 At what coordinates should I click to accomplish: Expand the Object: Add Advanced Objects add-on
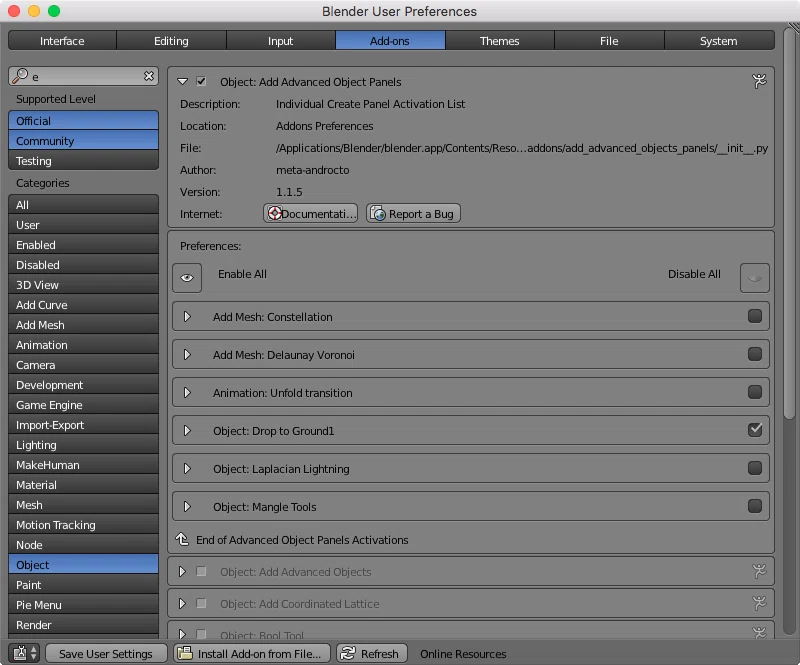click(x=182, y=572)
